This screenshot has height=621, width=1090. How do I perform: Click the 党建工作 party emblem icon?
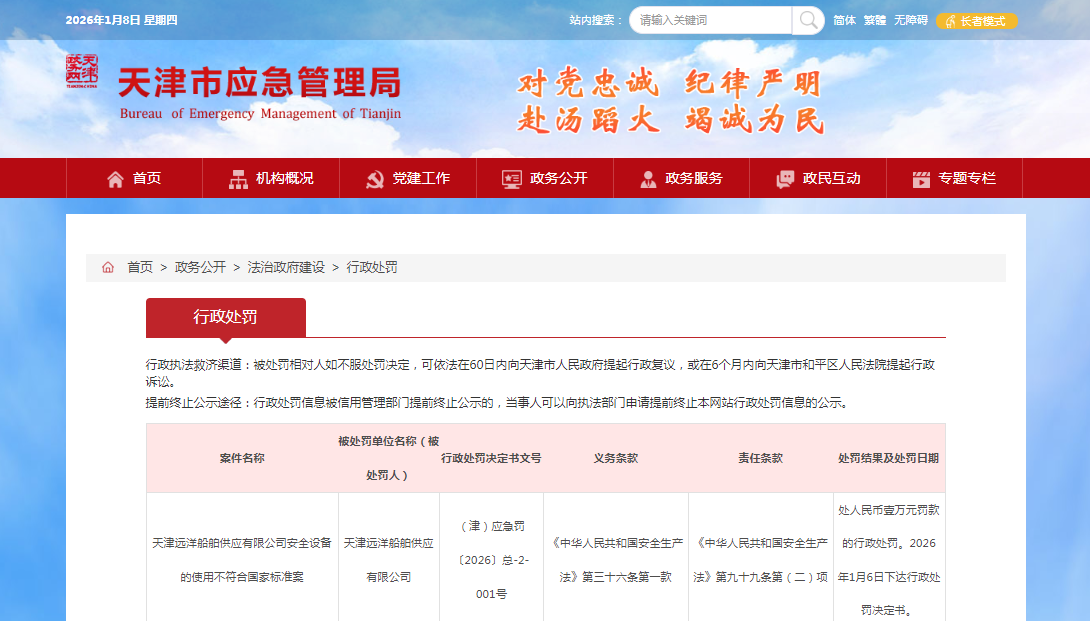pos(375,179)
